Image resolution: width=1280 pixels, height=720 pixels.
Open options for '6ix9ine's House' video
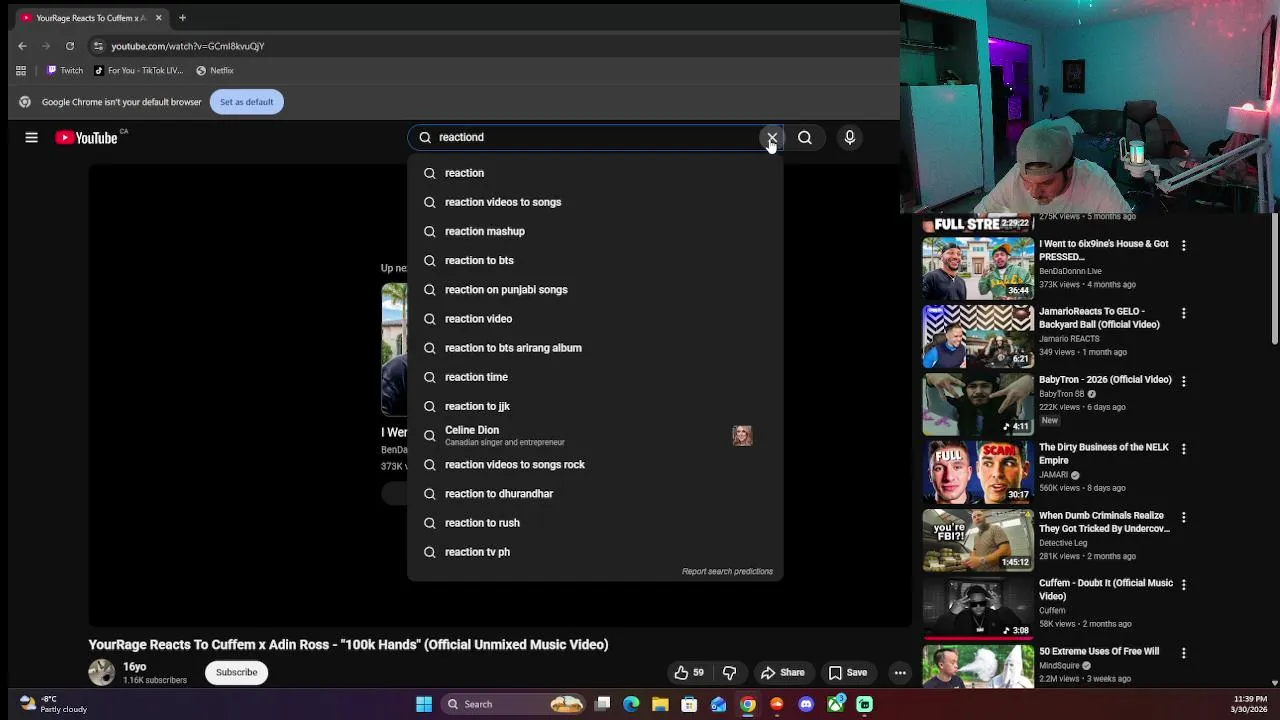coord(1184,246)
